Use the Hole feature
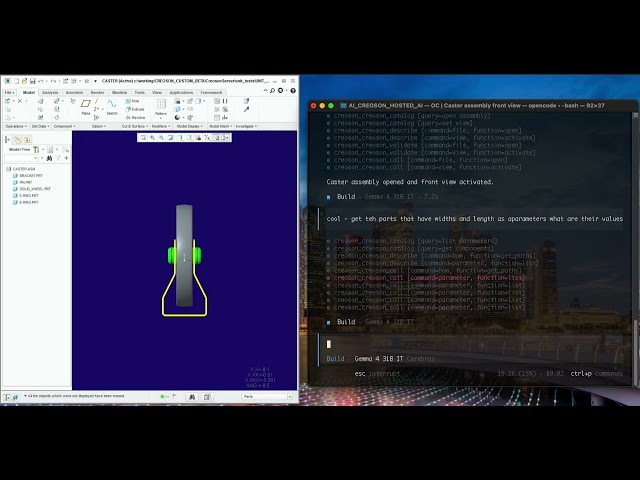640x480 pixels. pyautogui.click(x=132, y=101)
